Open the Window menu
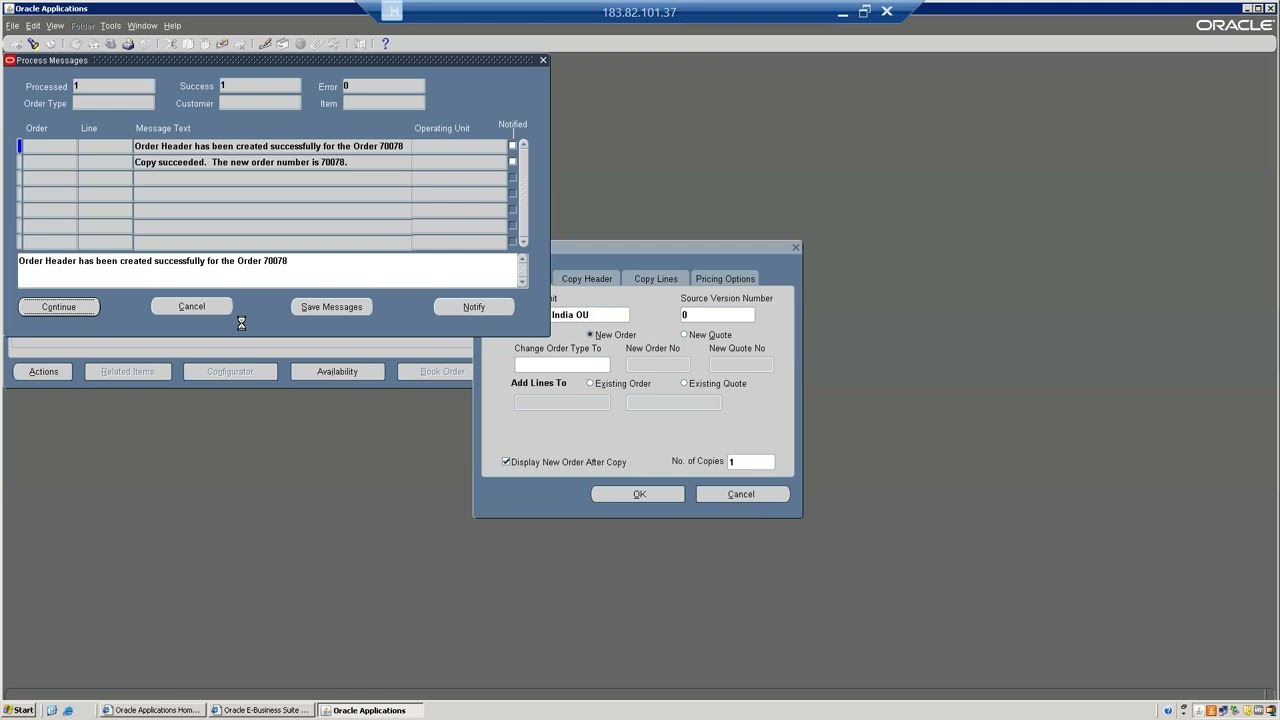Screen dimensions: 1280x720 click(142, 26)
